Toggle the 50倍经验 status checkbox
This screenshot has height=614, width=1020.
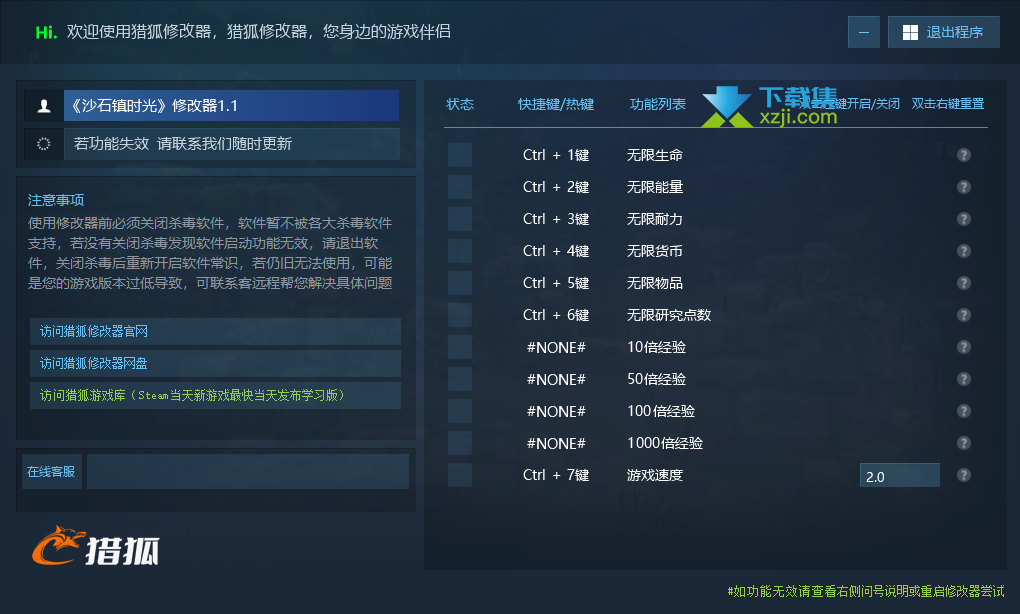tap(460, 379)
